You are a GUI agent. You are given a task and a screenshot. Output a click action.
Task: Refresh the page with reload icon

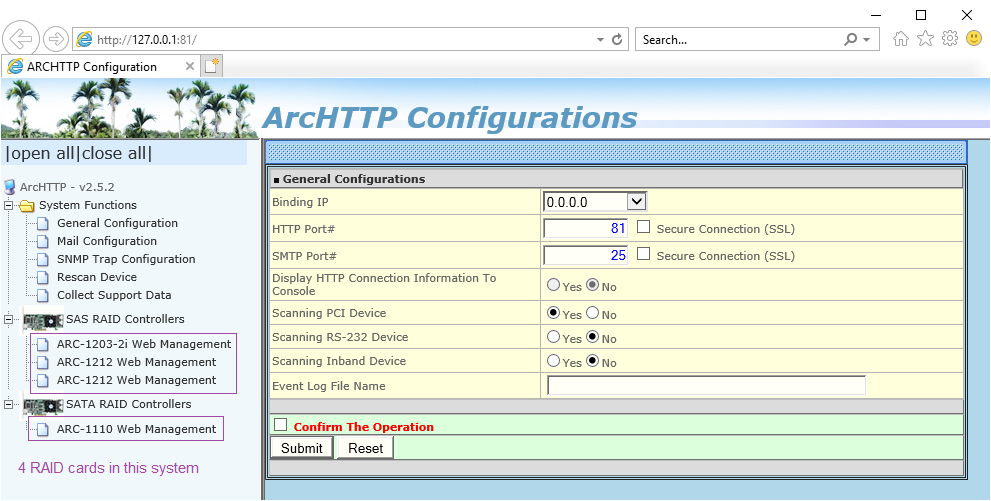click(x=617, y=40)
